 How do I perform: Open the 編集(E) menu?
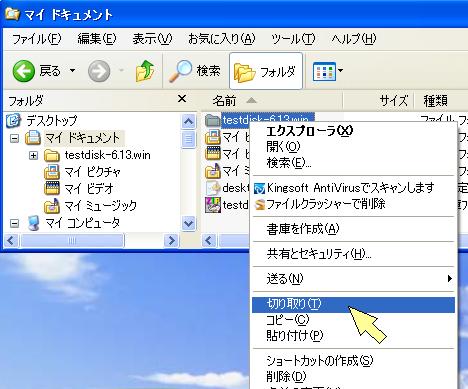[97, 39]
